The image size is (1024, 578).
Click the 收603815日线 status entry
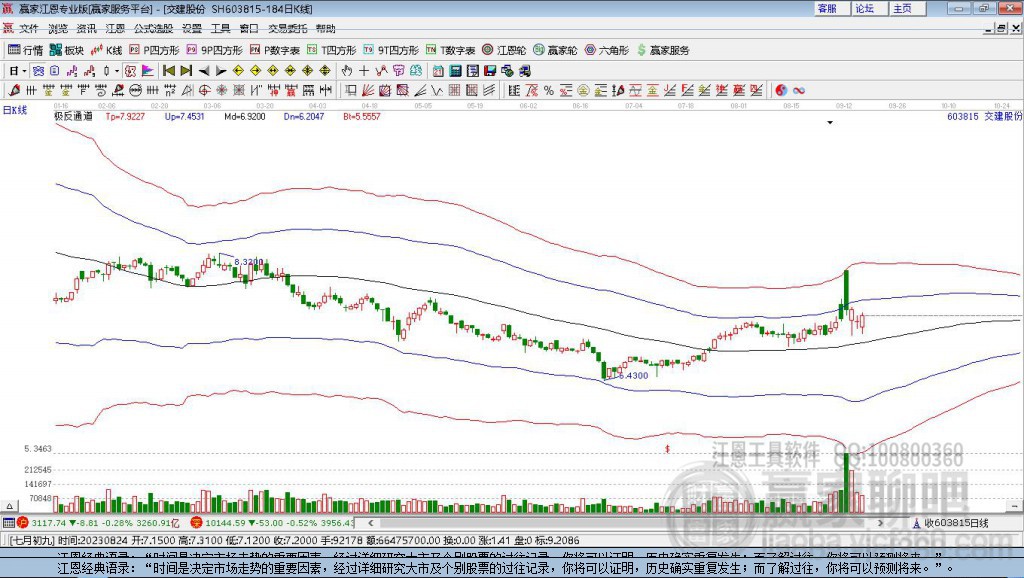956,522
